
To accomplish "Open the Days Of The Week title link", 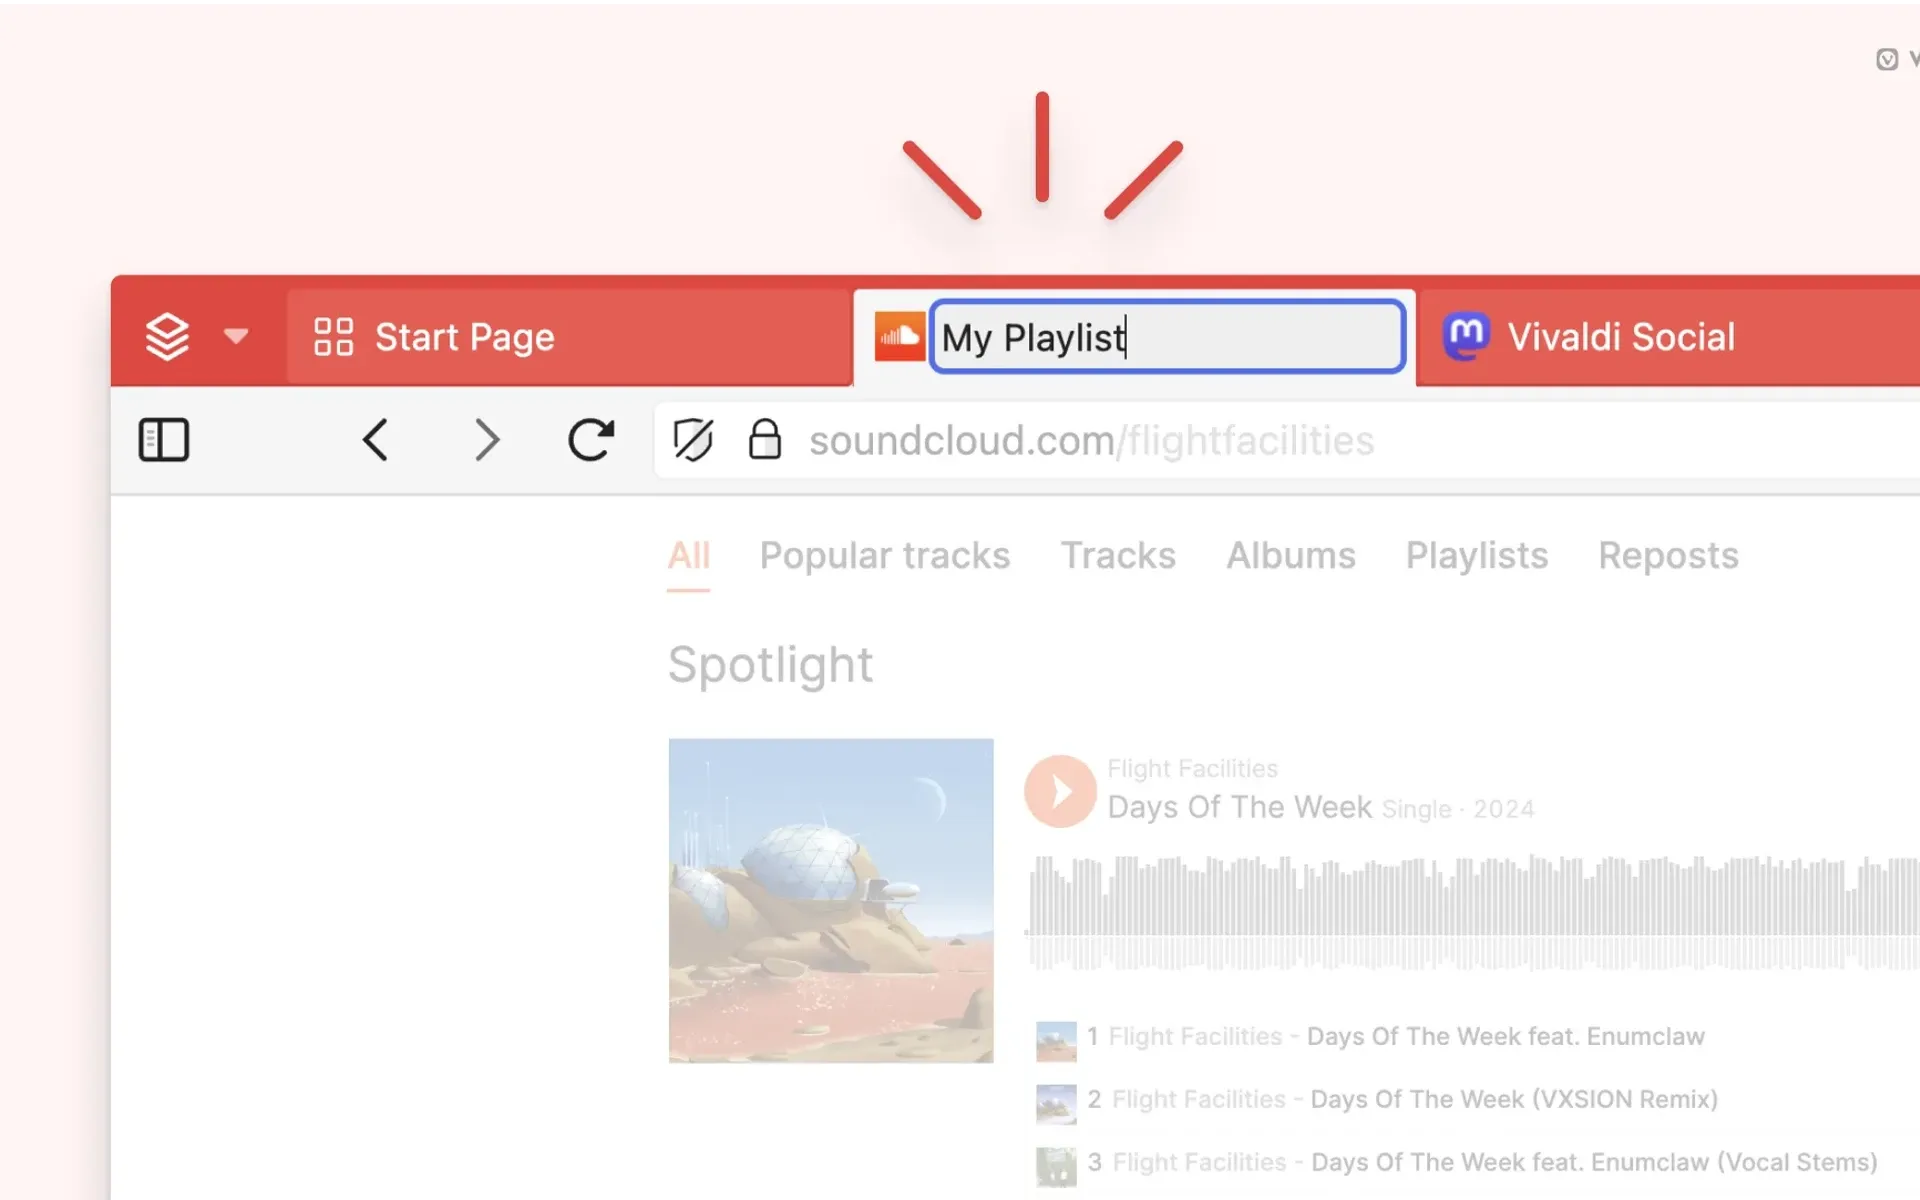I will pos(1239,807).
